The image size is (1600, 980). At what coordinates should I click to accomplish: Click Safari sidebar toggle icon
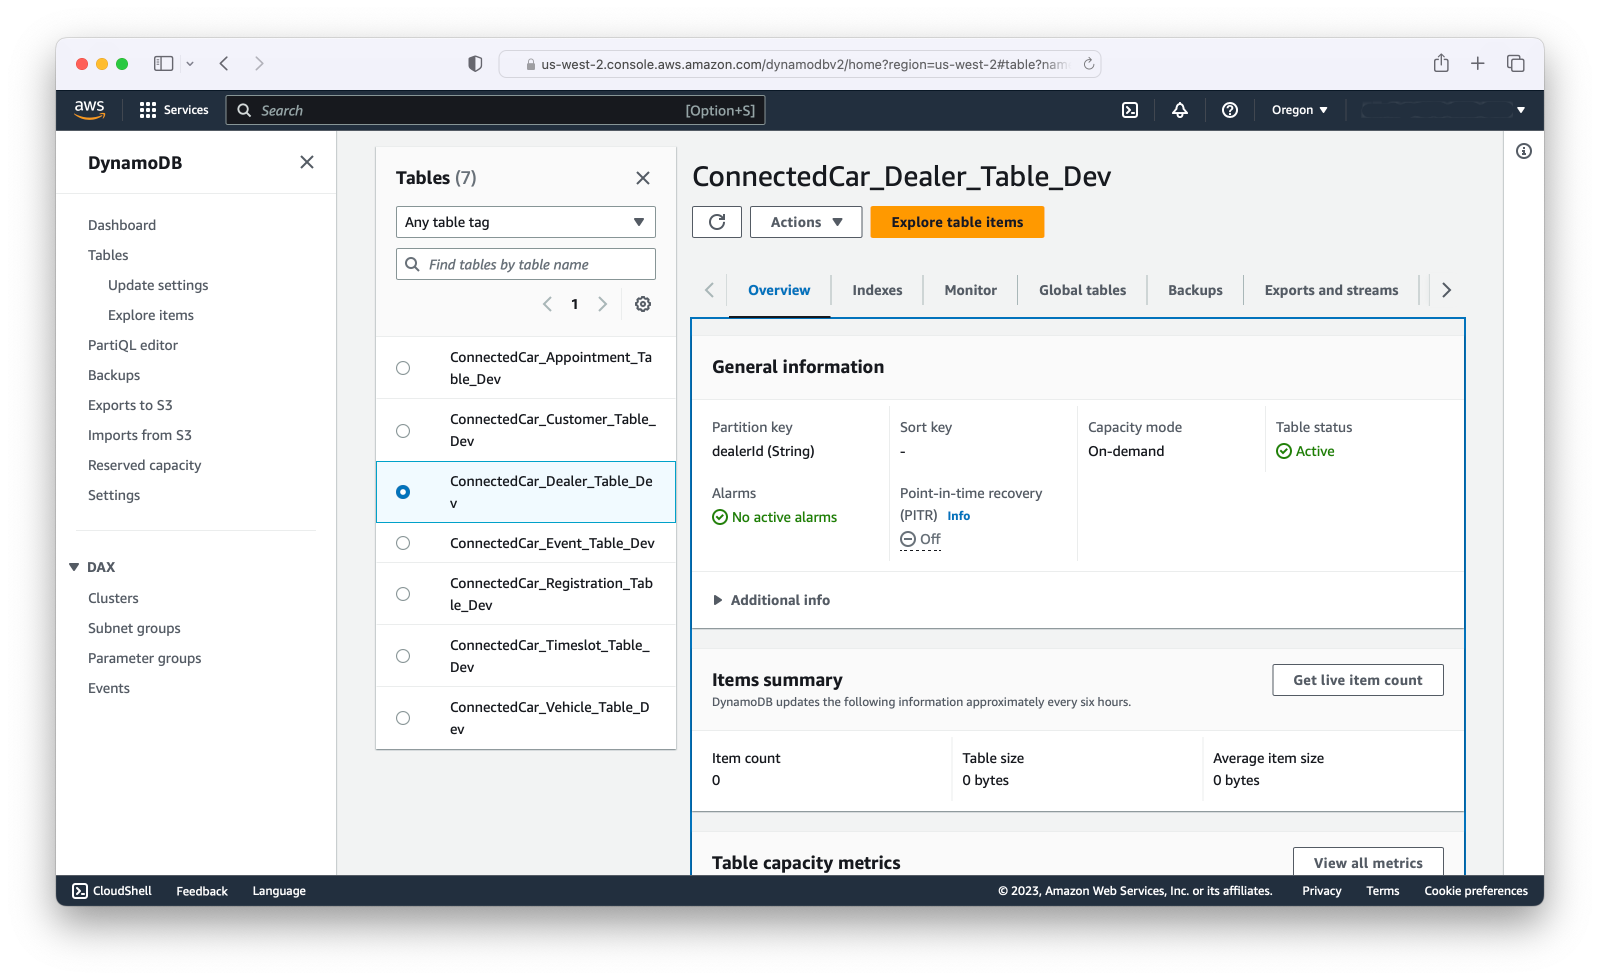coord(163,63)
